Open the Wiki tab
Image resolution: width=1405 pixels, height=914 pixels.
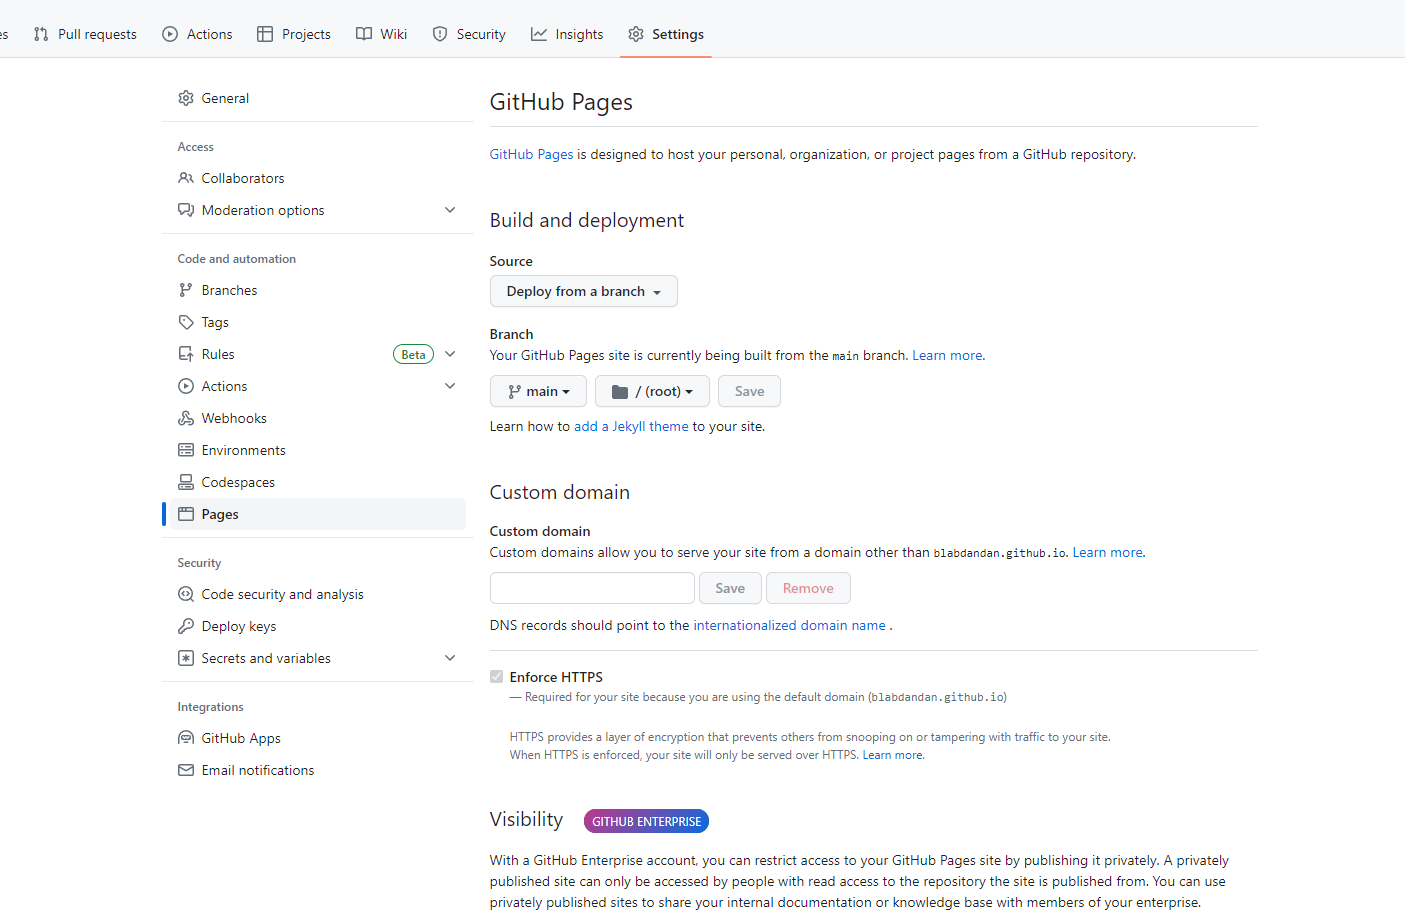(x=382, y=34)
